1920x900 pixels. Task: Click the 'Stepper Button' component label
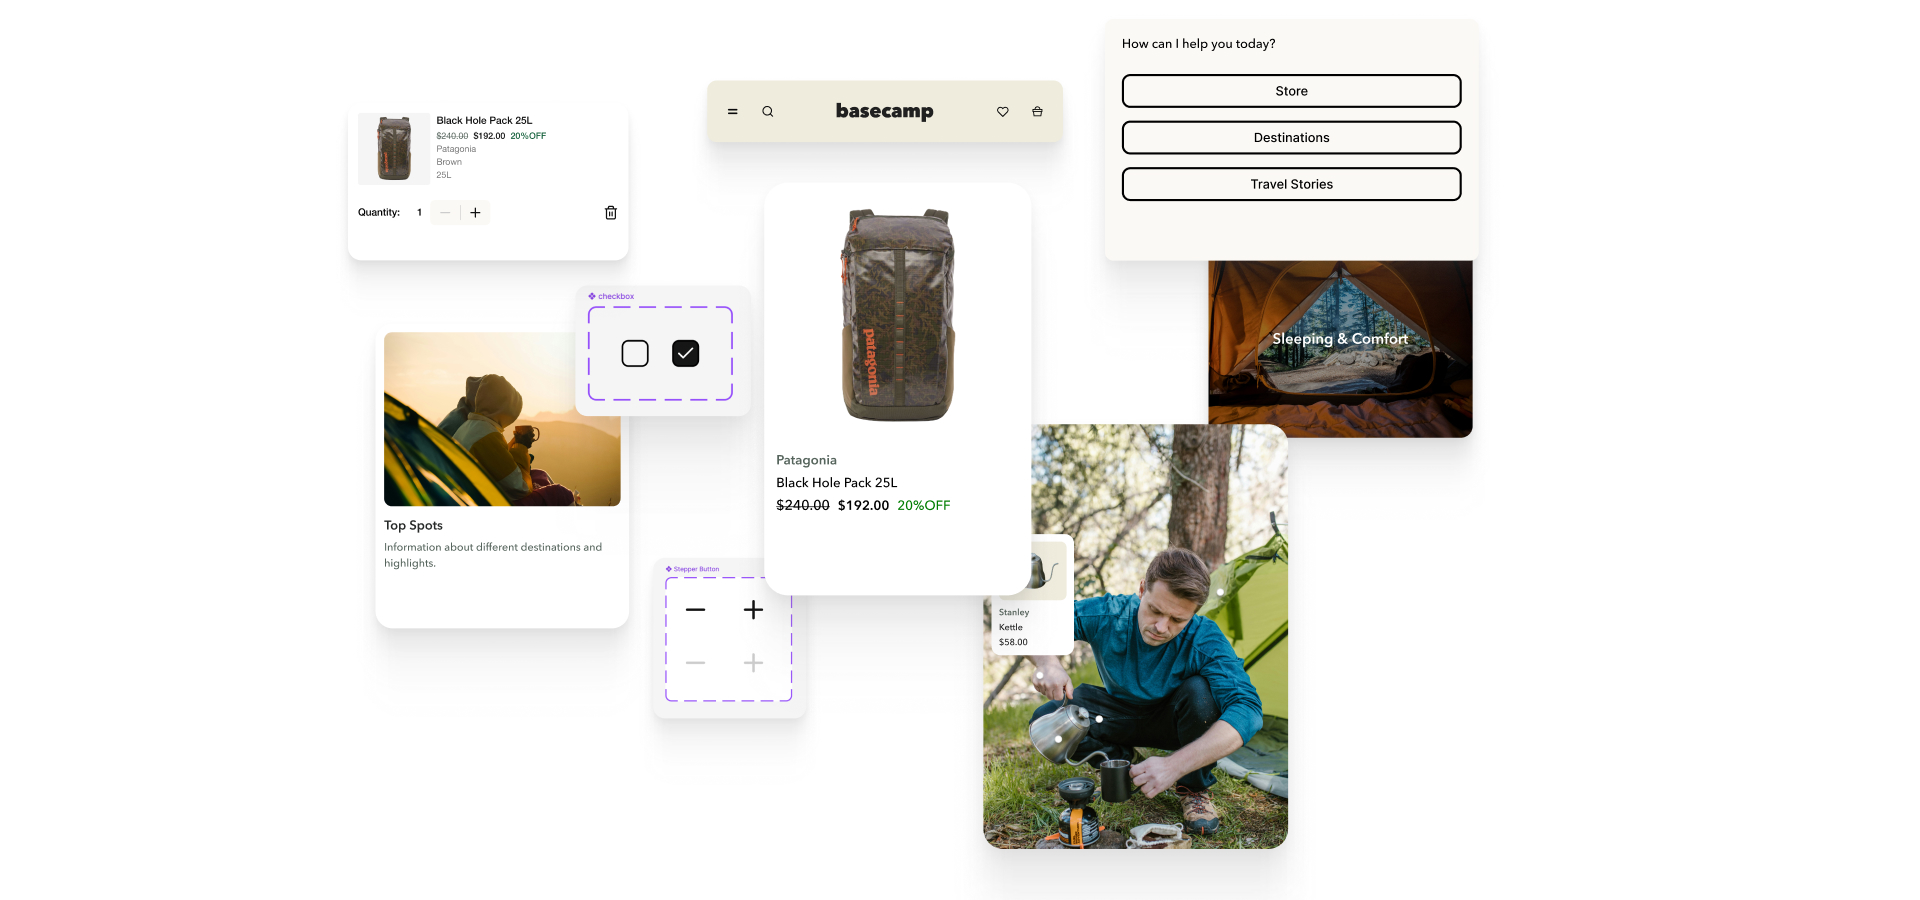click(696, 569)
